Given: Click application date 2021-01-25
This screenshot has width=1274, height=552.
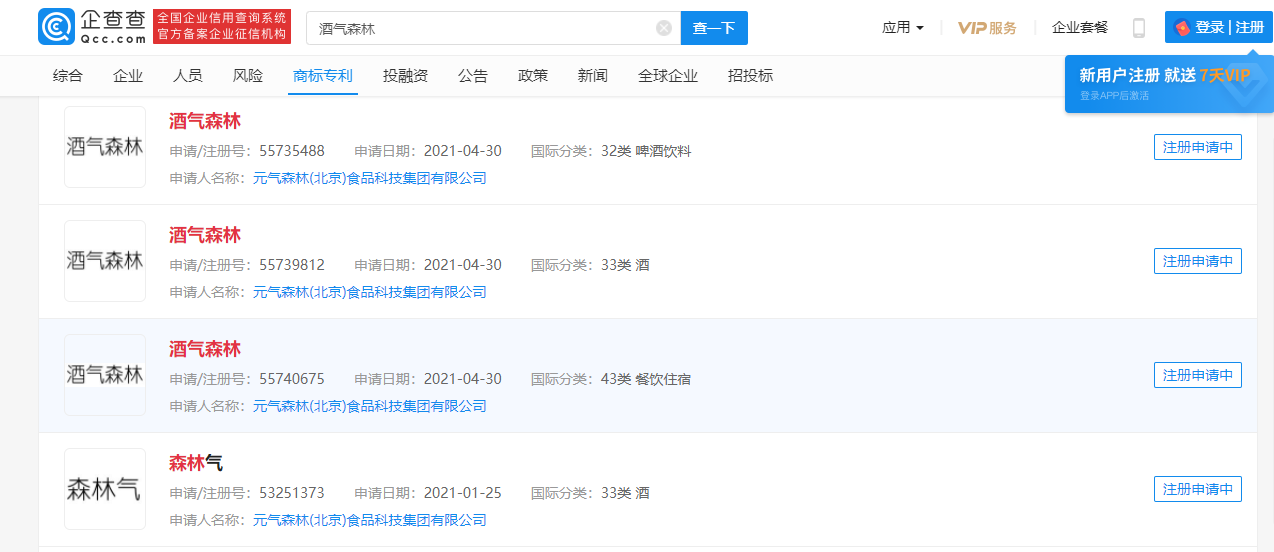Looking at the screenshot, I should [x=463, y=493].
